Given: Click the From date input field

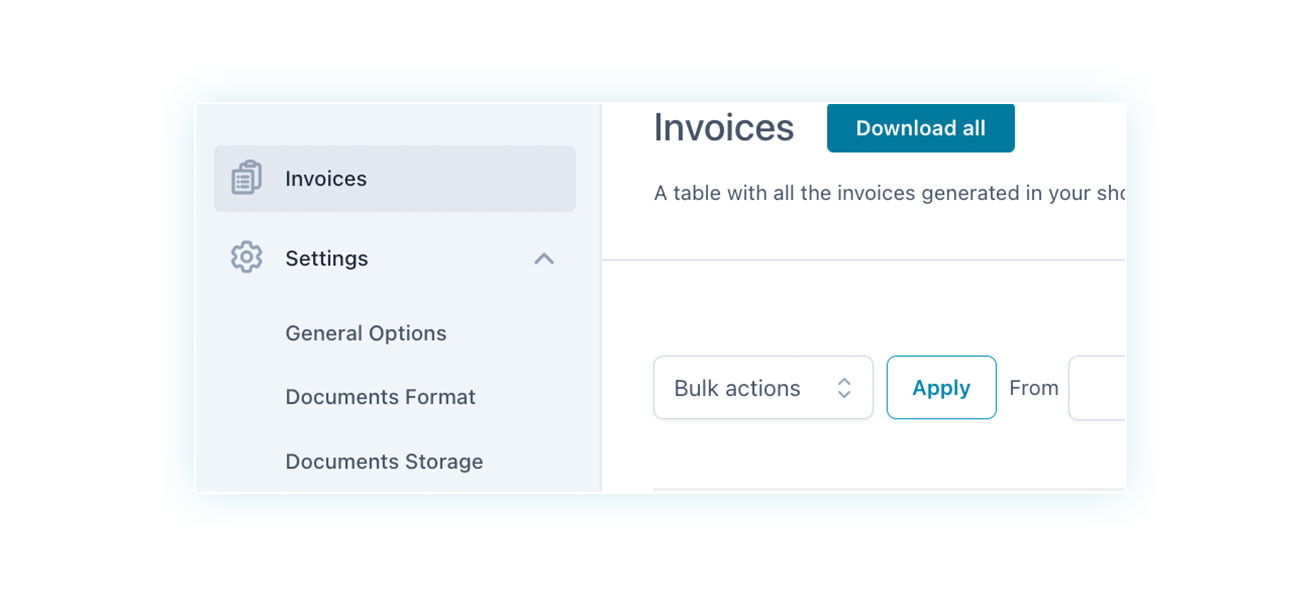Looking at the screenshot, I should pos(1097,387).
